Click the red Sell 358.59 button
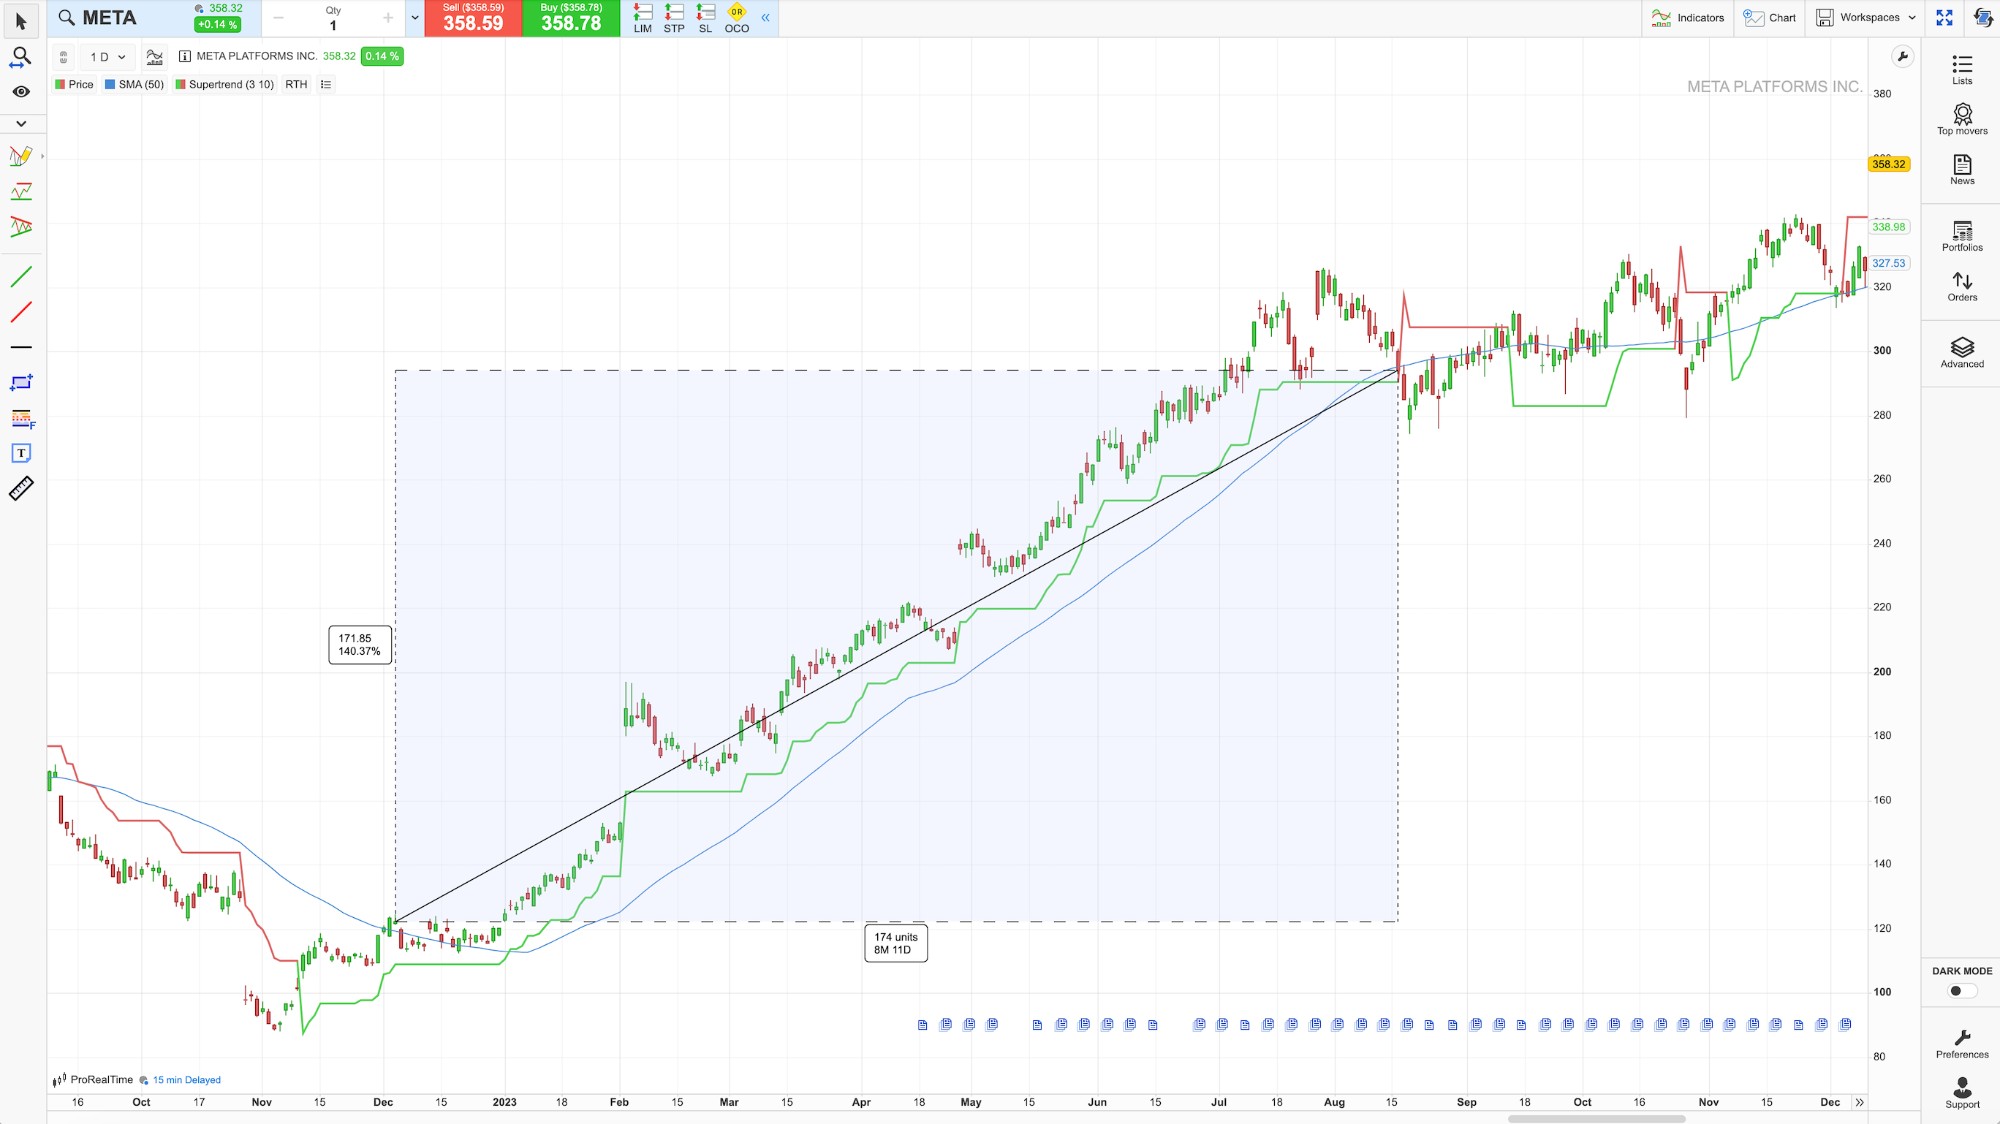 click(473, 18)
